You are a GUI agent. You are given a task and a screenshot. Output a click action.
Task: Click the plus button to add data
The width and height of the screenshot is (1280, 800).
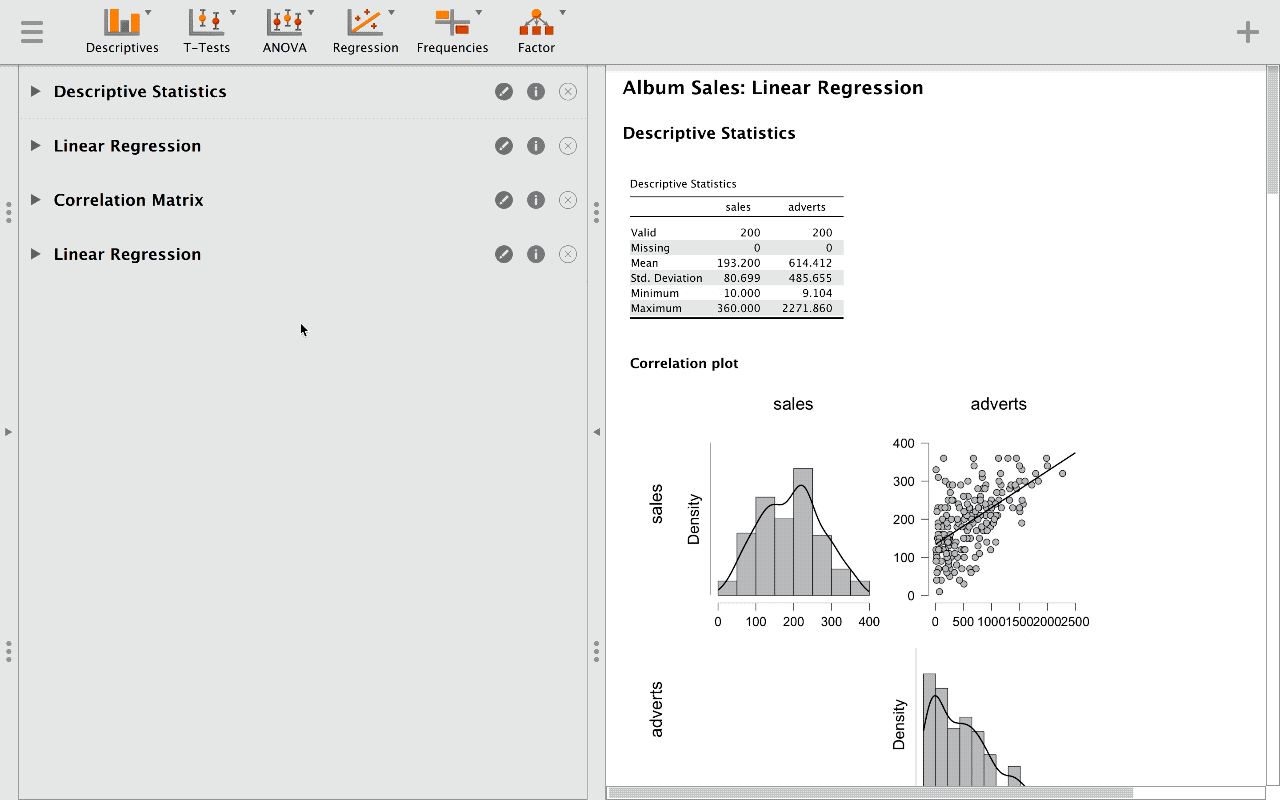[x=1247, y=30]
